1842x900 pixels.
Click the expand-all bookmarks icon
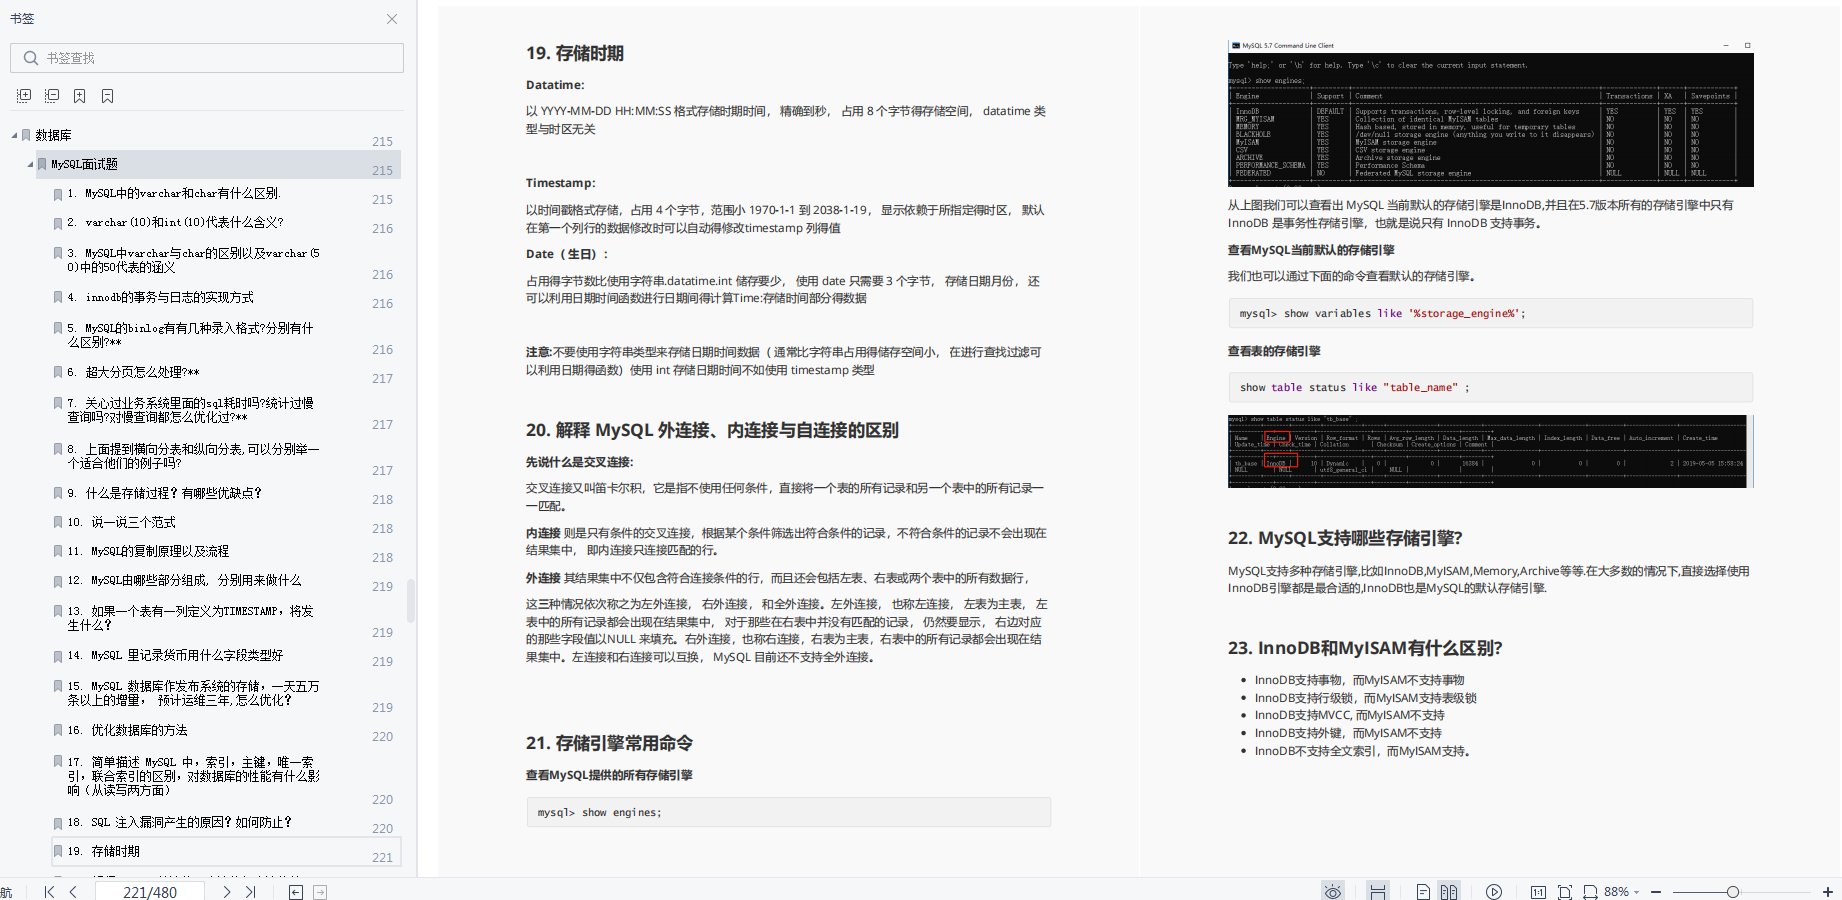[x=24, y=96]
